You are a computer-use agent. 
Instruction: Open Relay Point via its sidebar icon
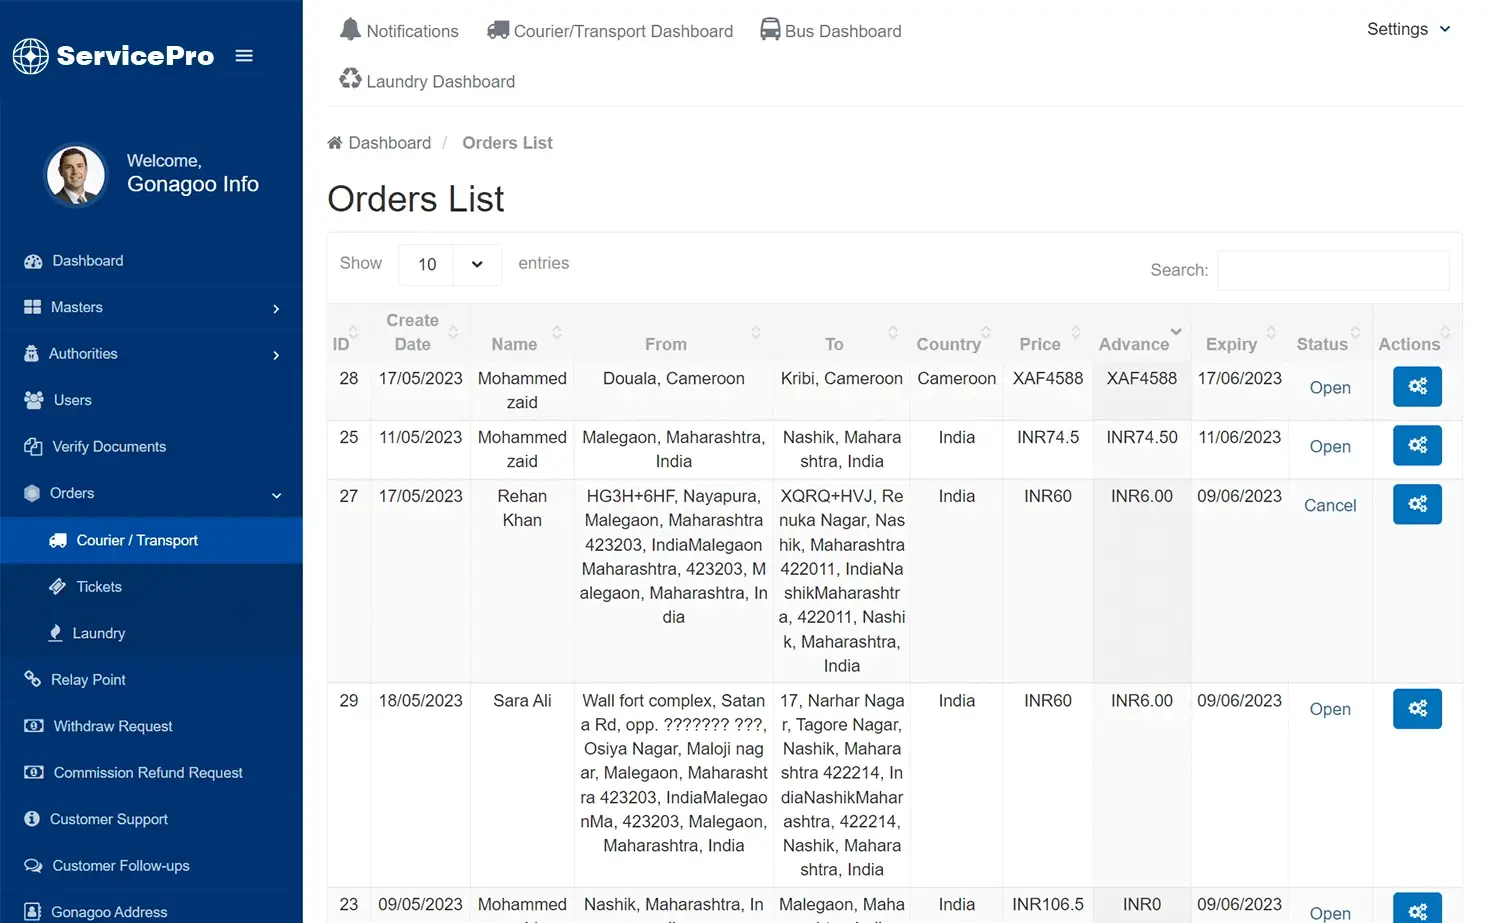point(33,679)
